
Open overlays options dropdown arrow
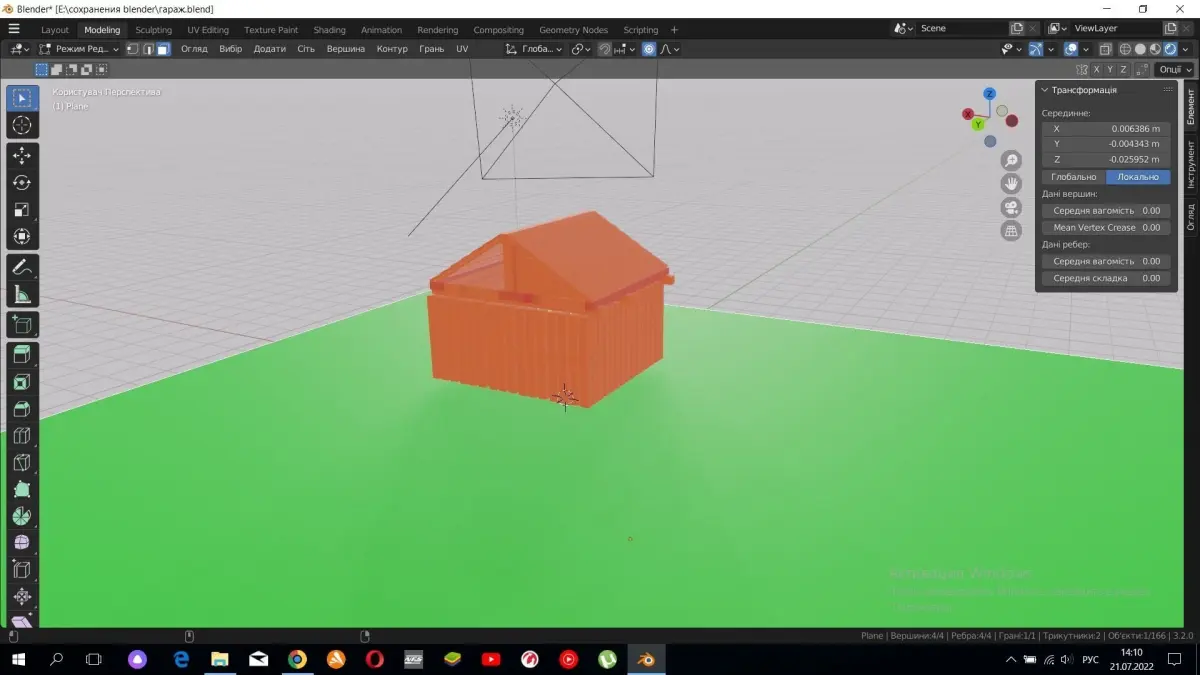1085,48
